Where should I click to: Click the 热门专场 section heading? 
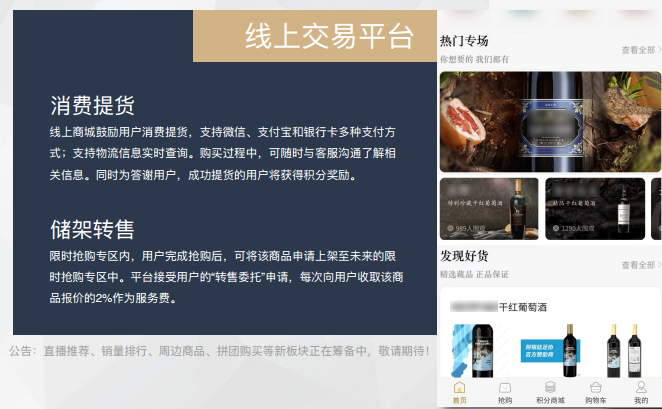(x=464, y=41)
